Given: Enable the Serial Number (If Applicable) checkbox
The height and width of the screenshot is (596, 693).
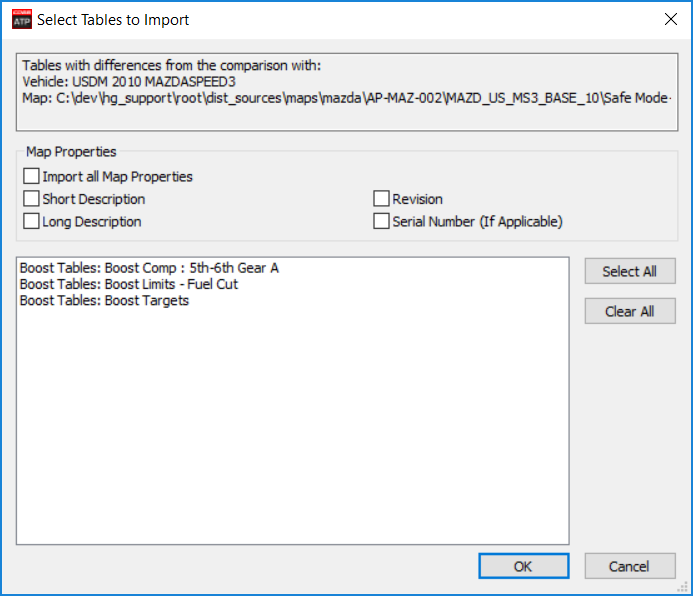Looking at the screenshot, I should coord(382,222).
